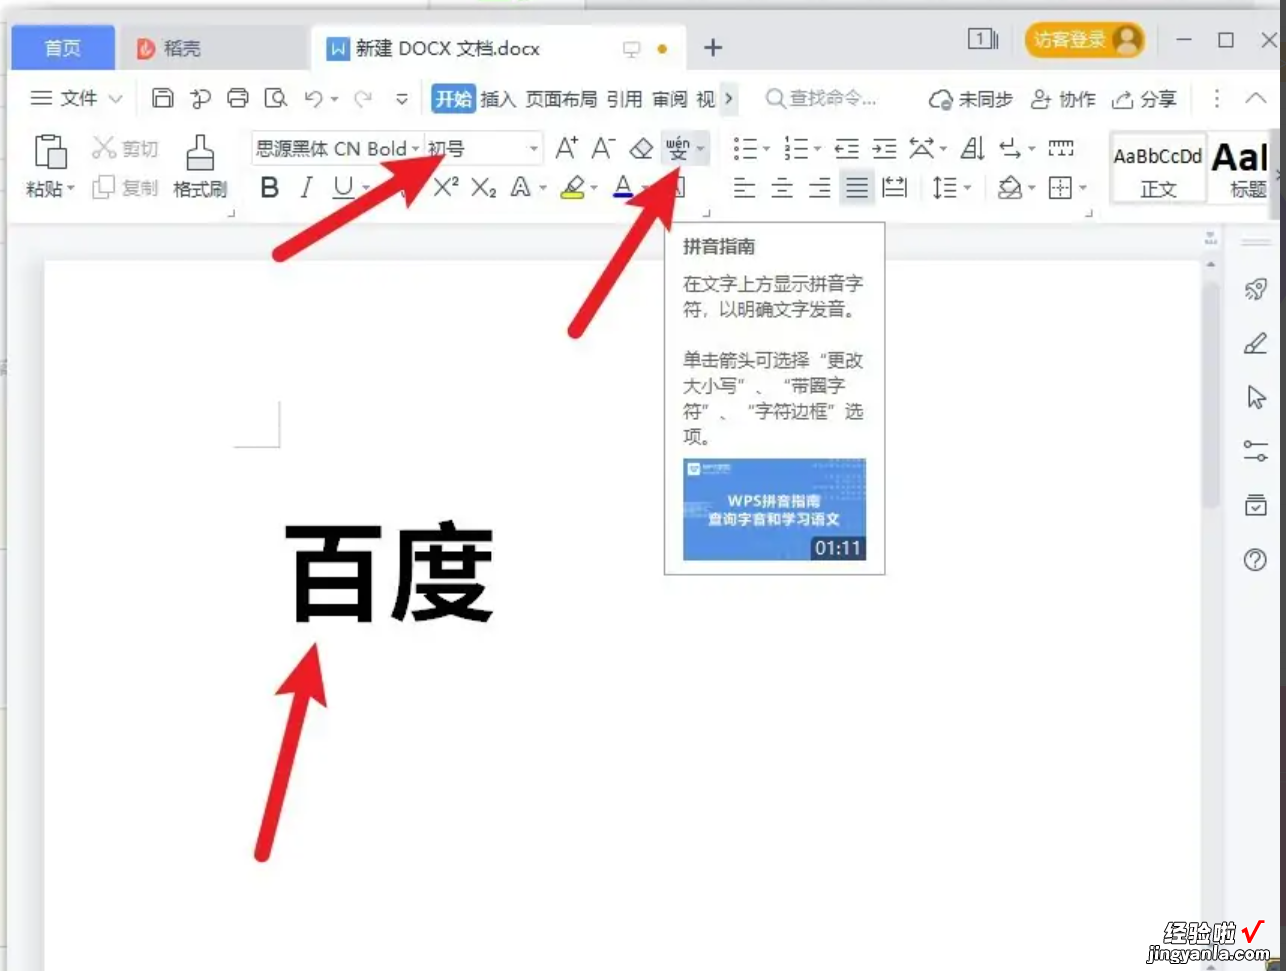This screenshot has width=1286, height=971.
Task: Click the help question mark icon in sidebar
Action: pyautogui.click(x=1255, y=559)
